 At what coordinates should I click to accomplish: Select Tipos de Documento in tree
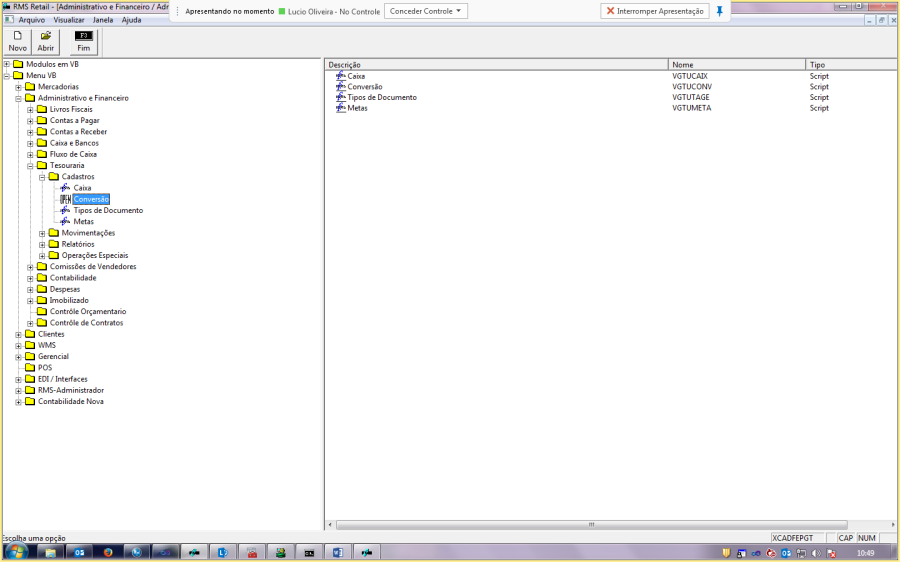click(x=108, y=210)
